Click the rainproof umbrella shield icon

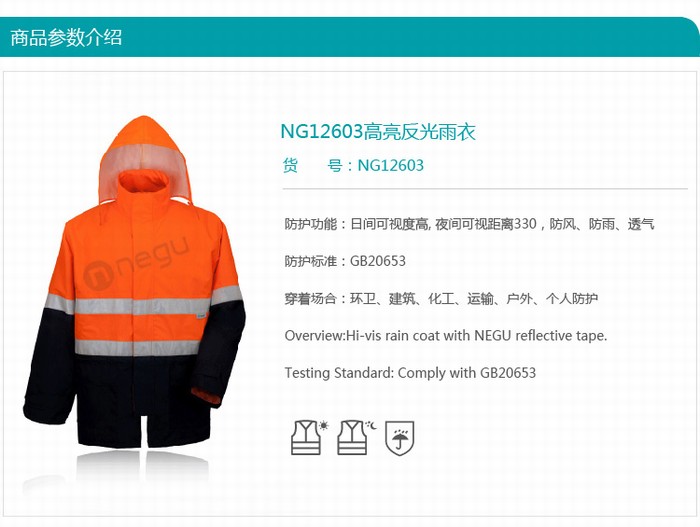[400, 438]
